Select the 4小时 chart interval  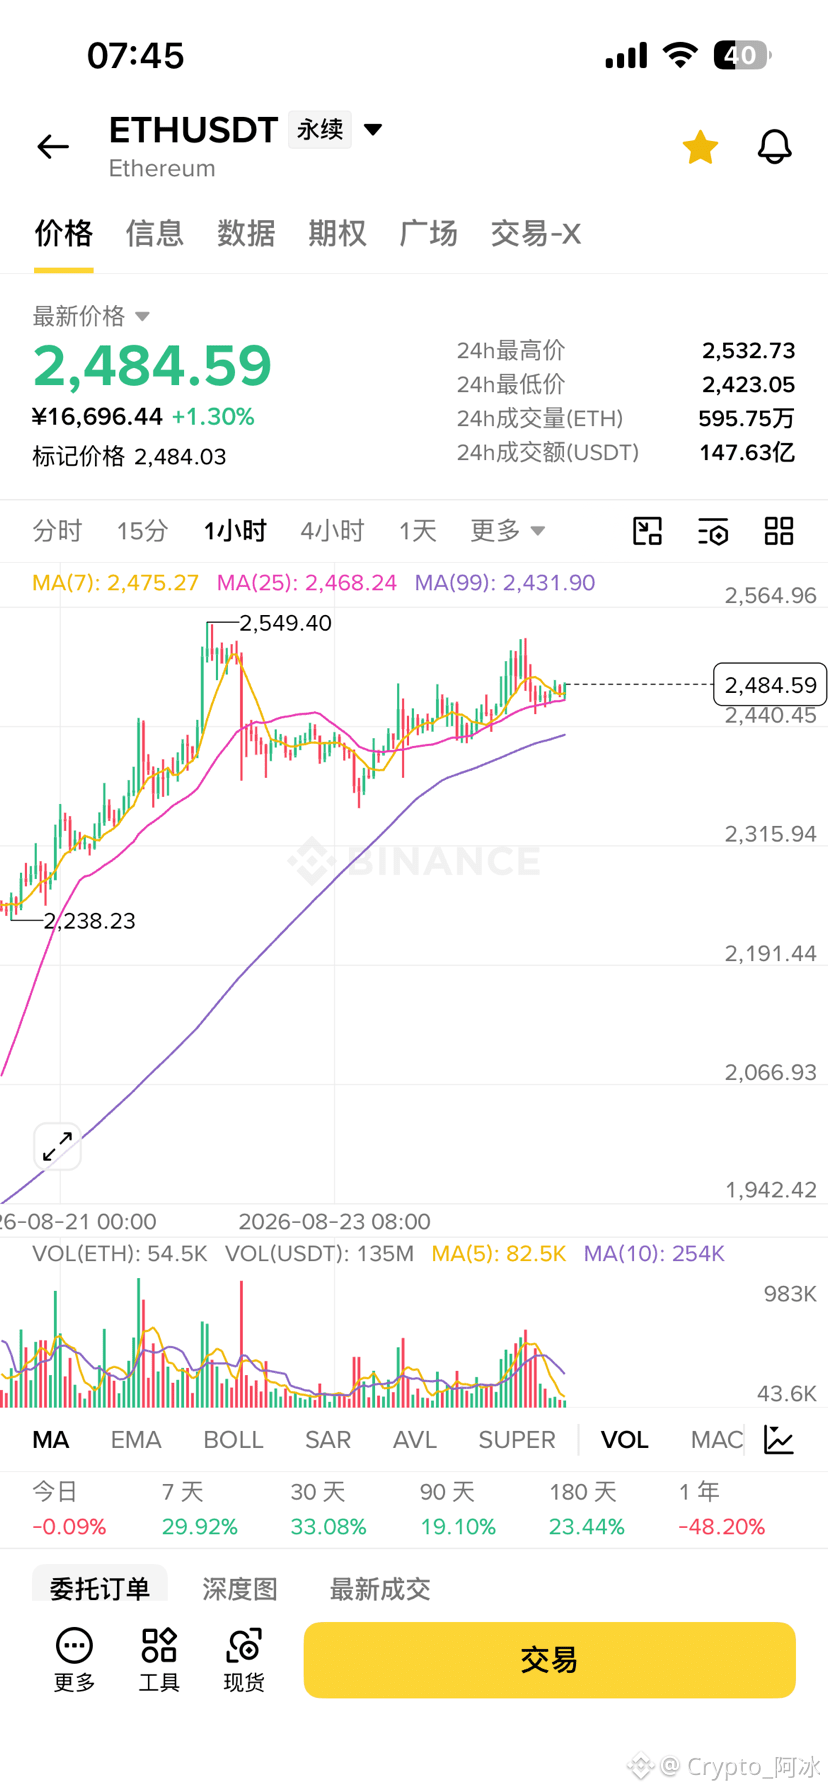(x=332, y=530)
